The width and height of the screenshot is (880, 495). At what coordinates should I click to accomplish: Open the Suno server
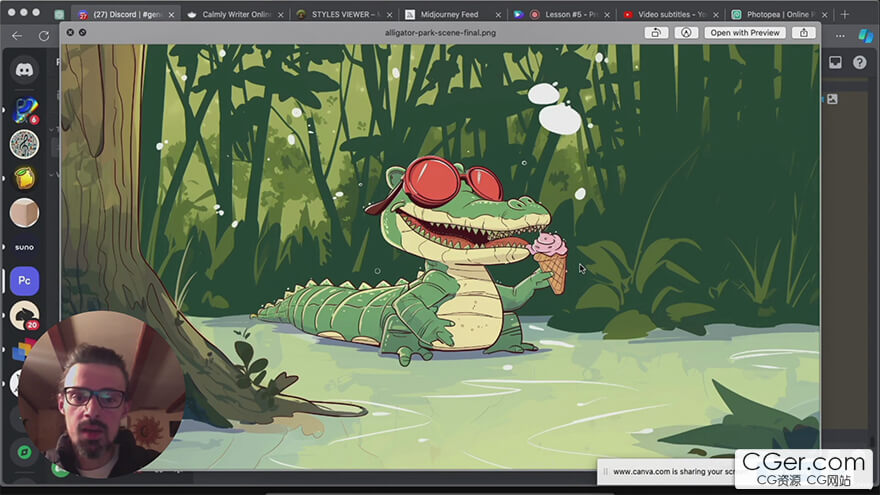point(24,247)
